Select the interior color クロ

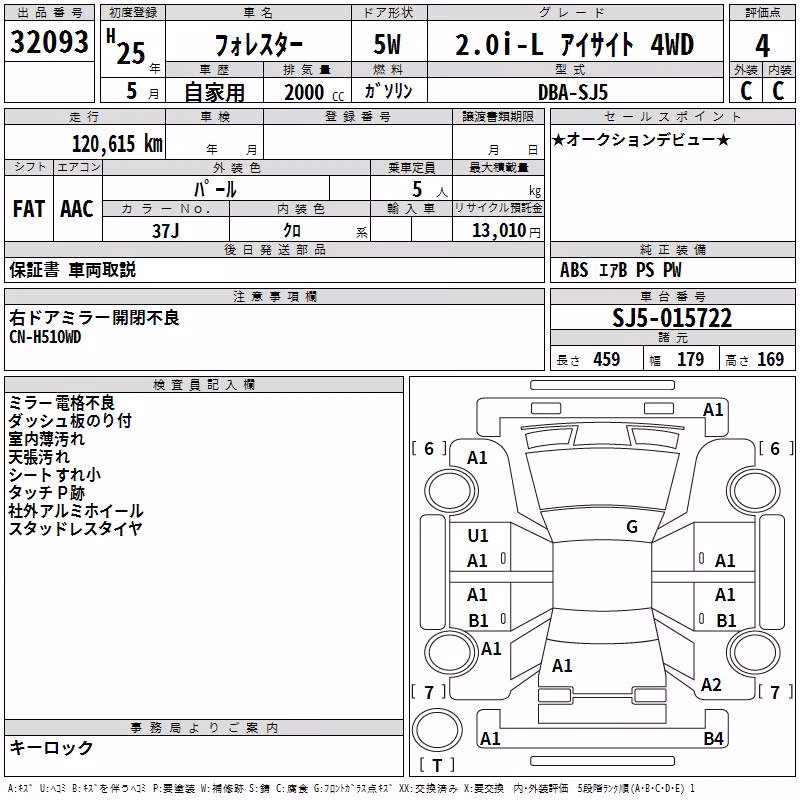292,231
